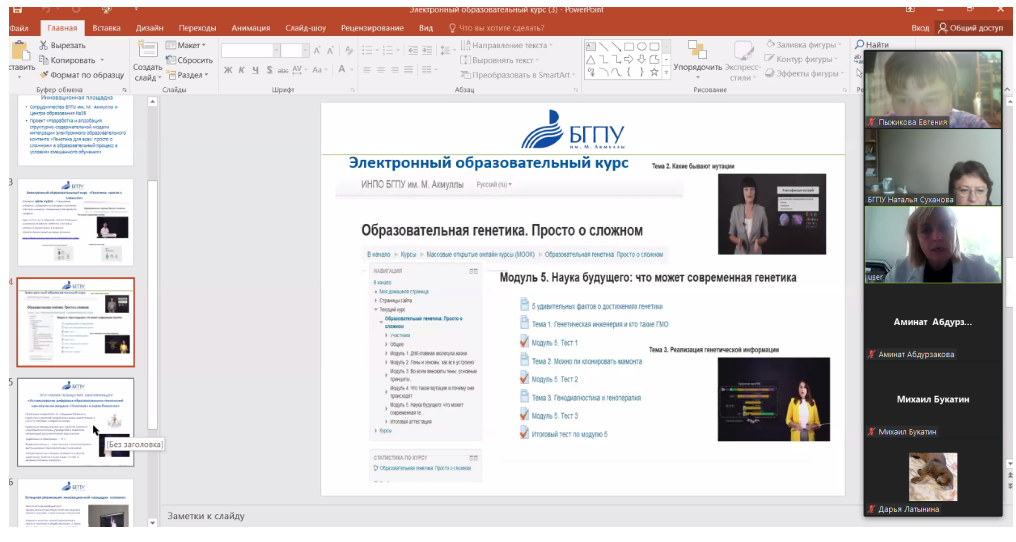Toggle strikethrough (abc) formatting
Viewport: 1016px width, 542px height.
tap(285, 70)
